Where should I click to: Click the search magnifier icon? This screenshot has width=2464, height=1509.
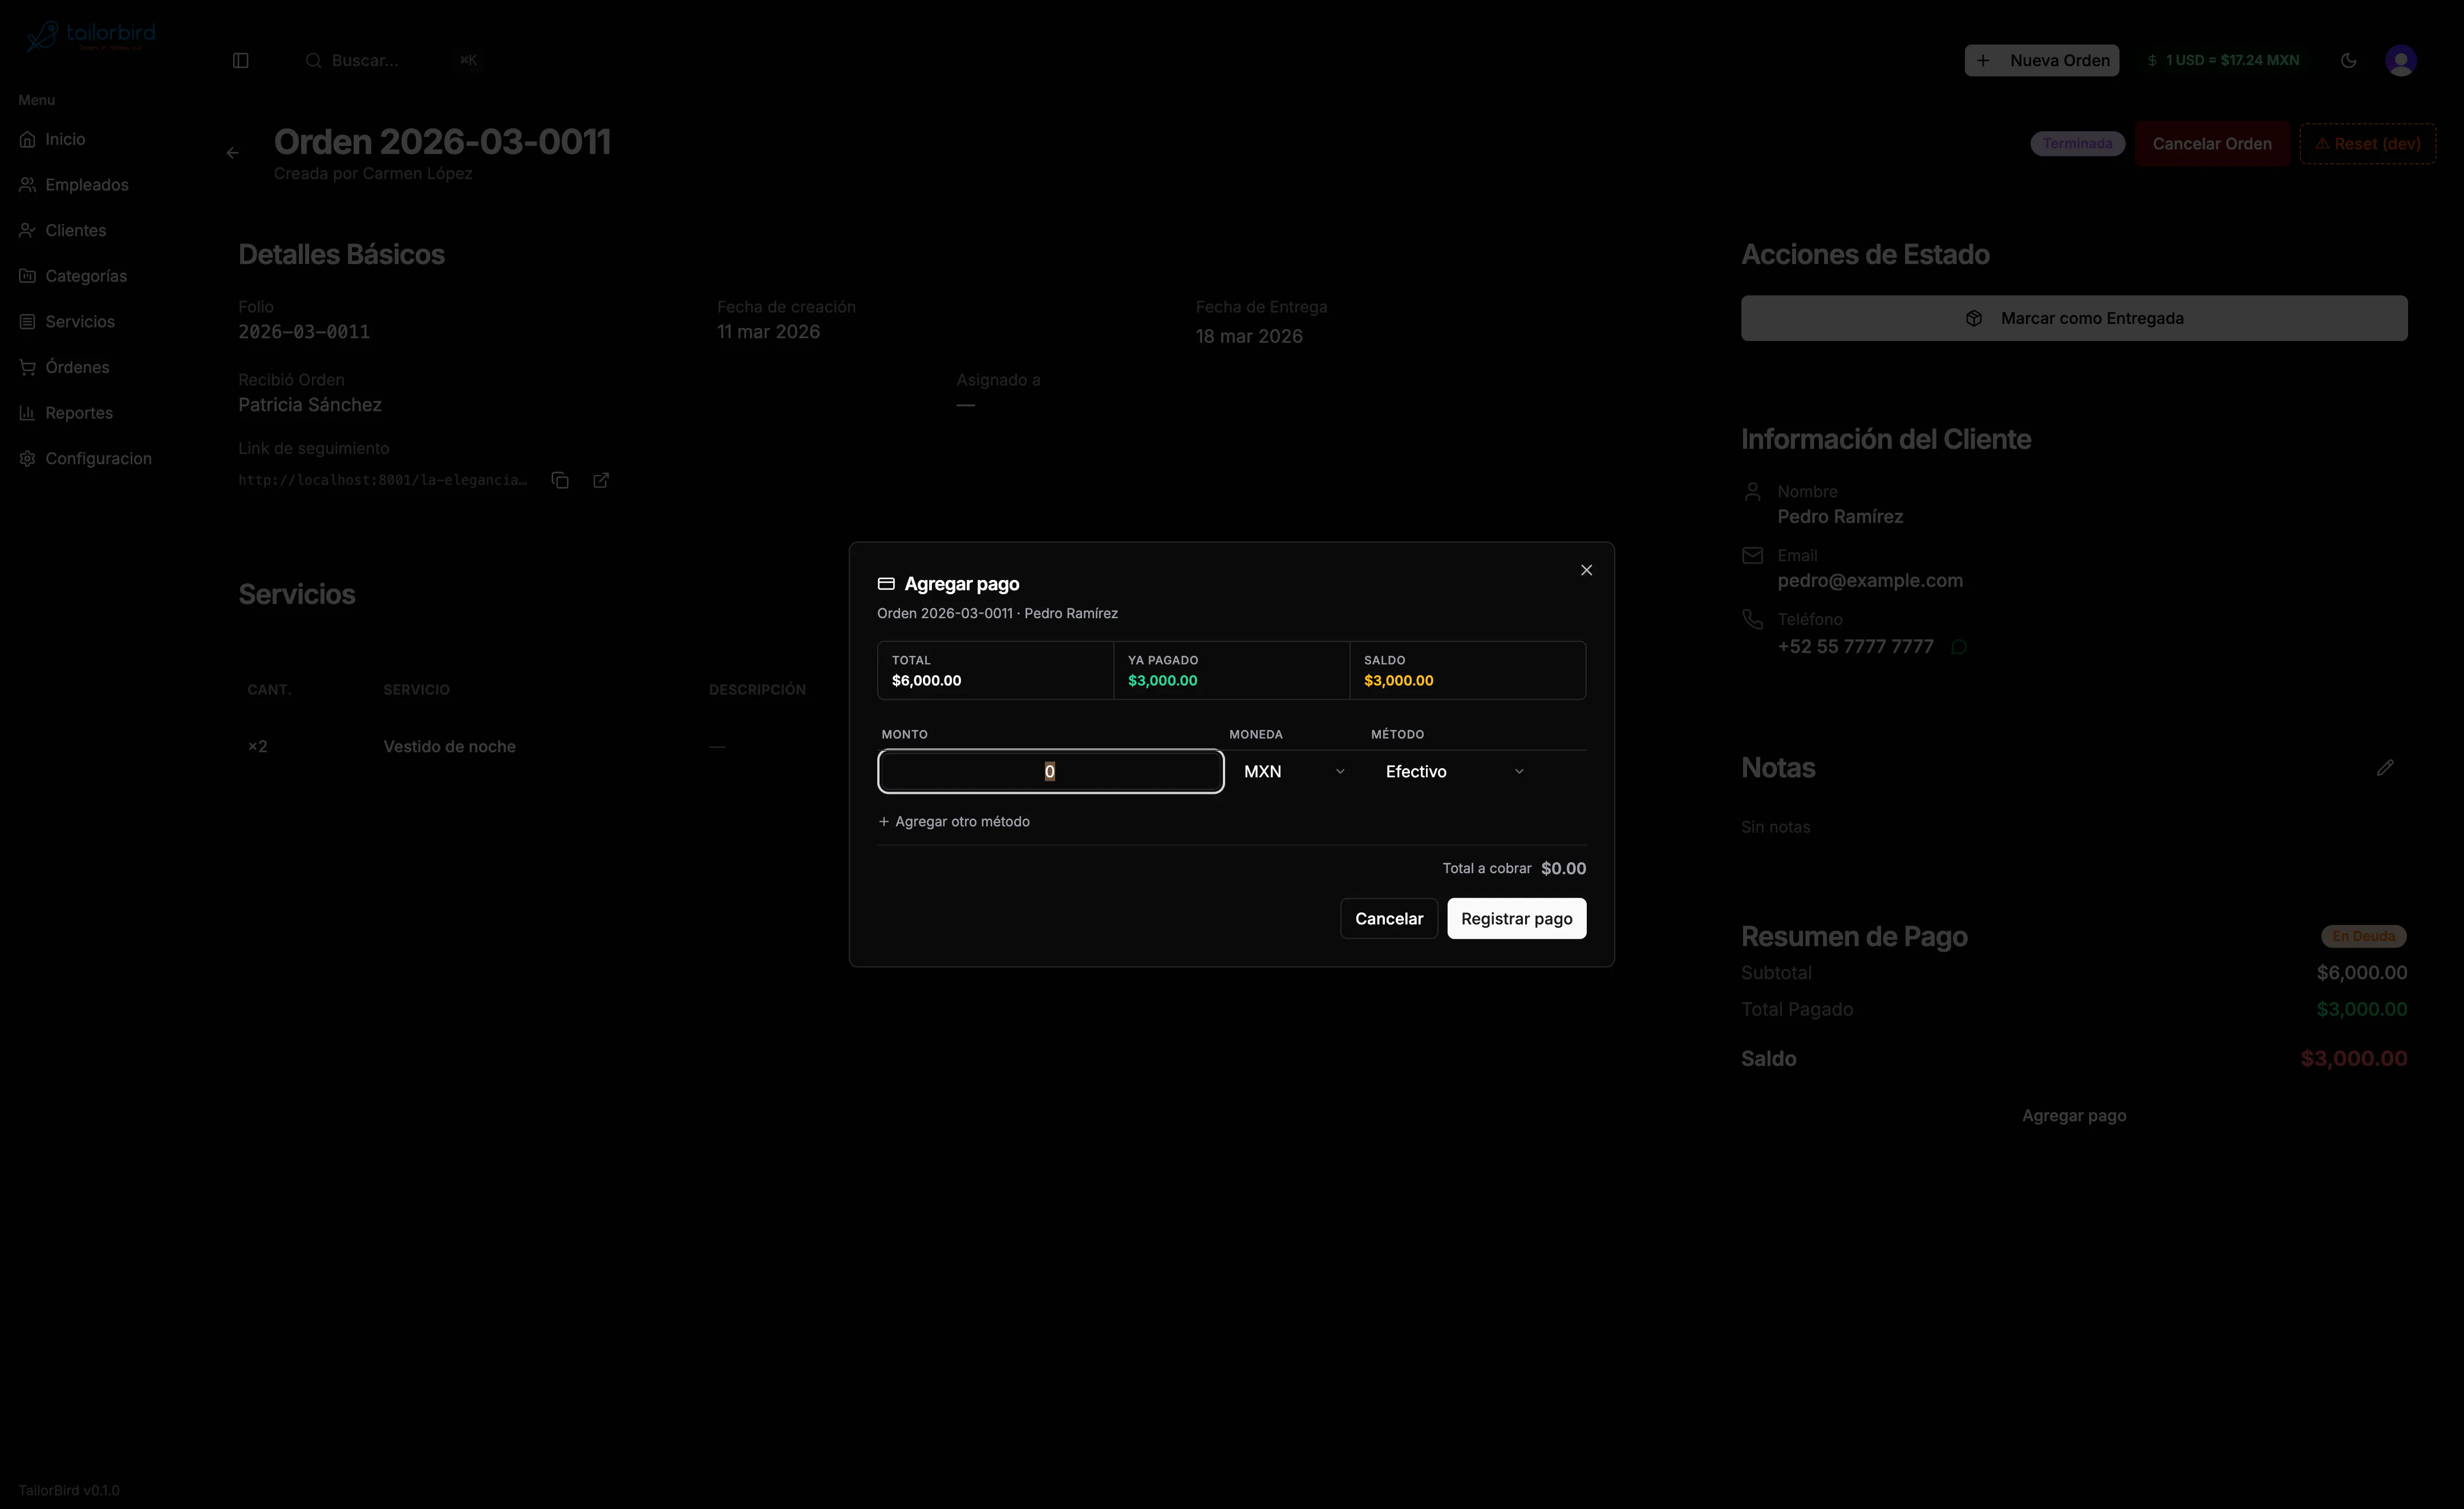[x=313, y=60]
